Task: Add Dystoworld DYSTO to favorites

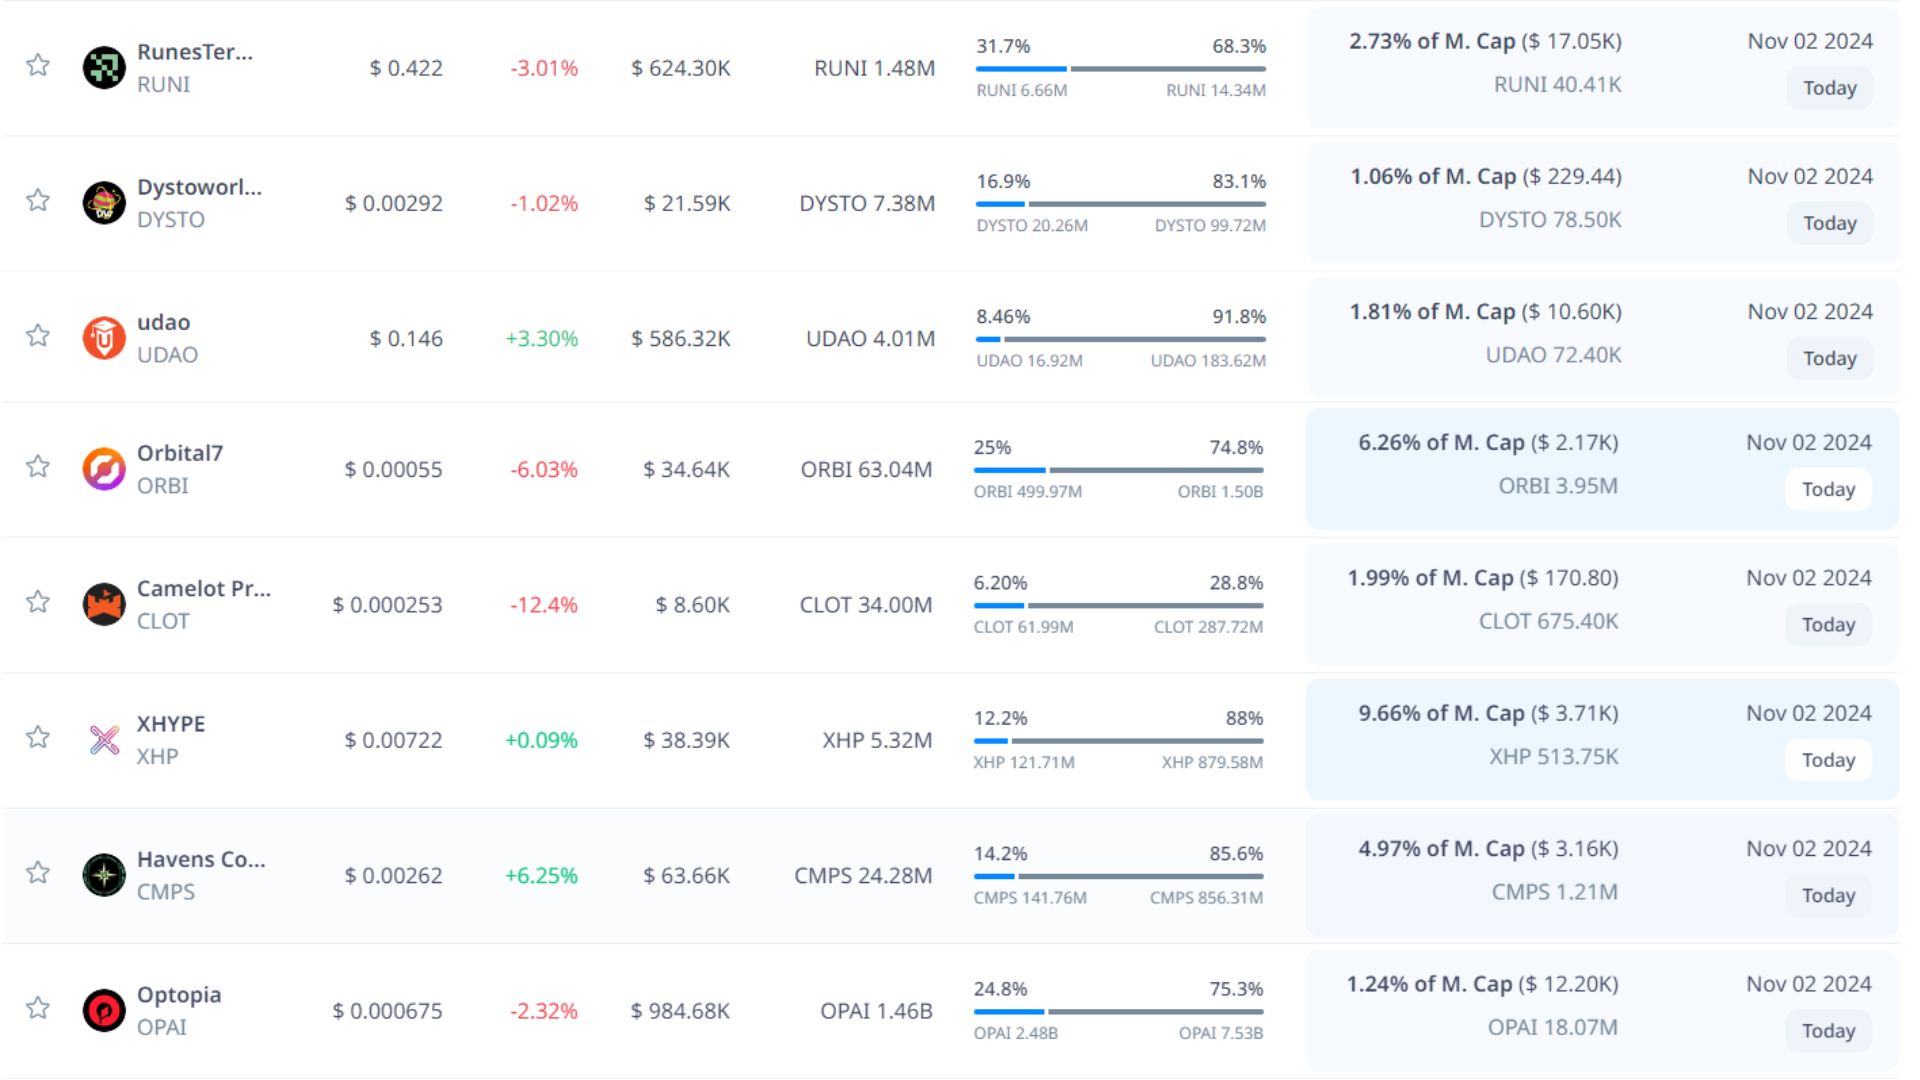Action: (x=38, y=201)
